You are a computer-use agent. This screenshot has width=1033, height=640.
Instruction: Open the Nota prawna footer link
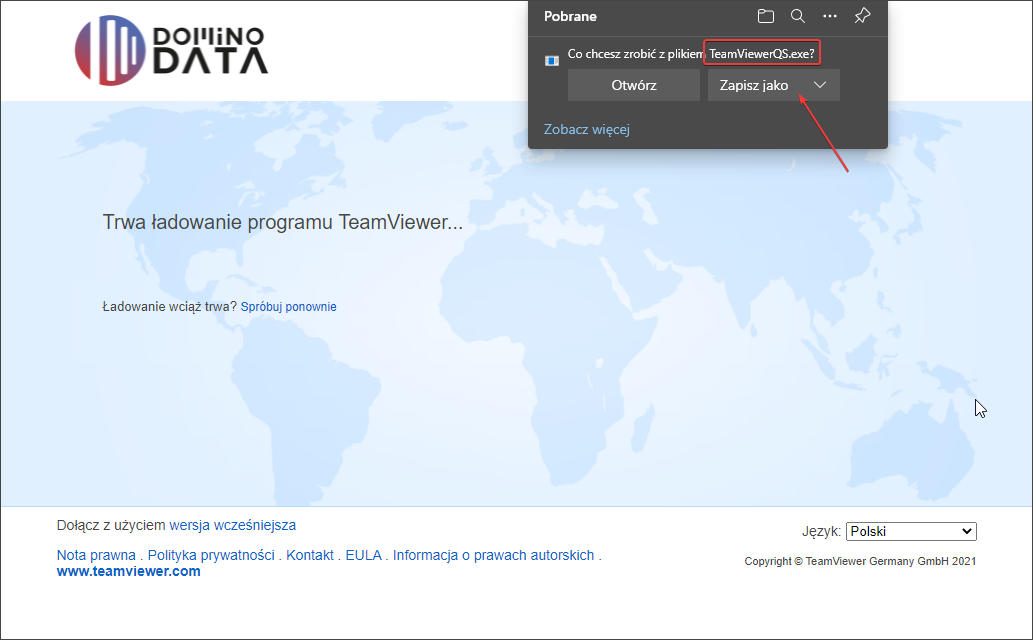click(96, 555)
